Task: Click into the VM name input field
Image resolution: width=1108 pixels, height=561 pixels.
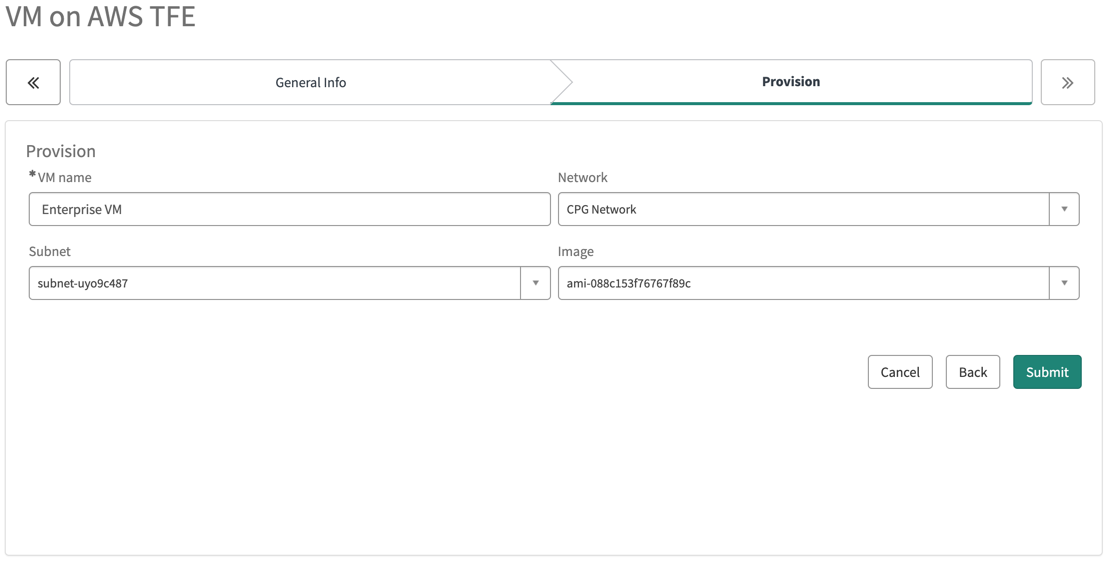Action: point(290,209)
